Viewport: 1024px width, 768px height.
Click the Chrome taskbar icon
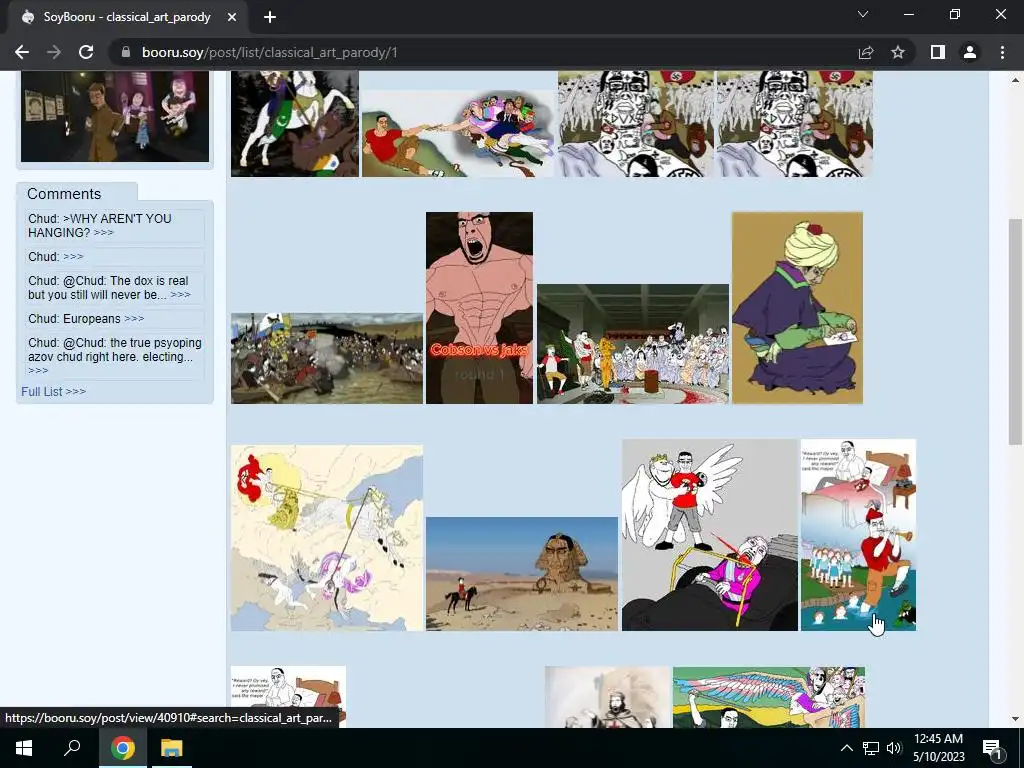pos(123,748)
